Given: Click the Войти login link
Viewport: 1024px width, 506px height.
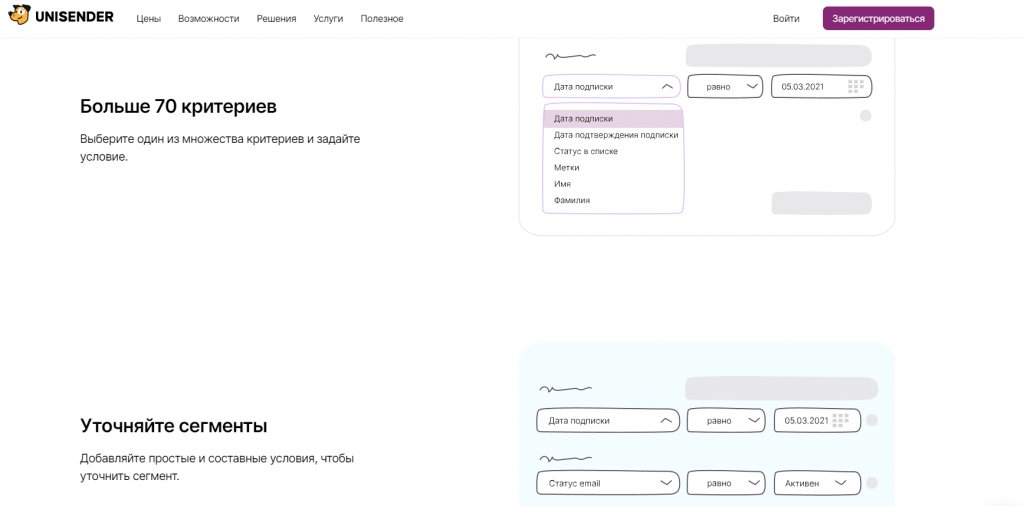Looking at the screenshot, I should pyautogui.click(x=786, y=18).
